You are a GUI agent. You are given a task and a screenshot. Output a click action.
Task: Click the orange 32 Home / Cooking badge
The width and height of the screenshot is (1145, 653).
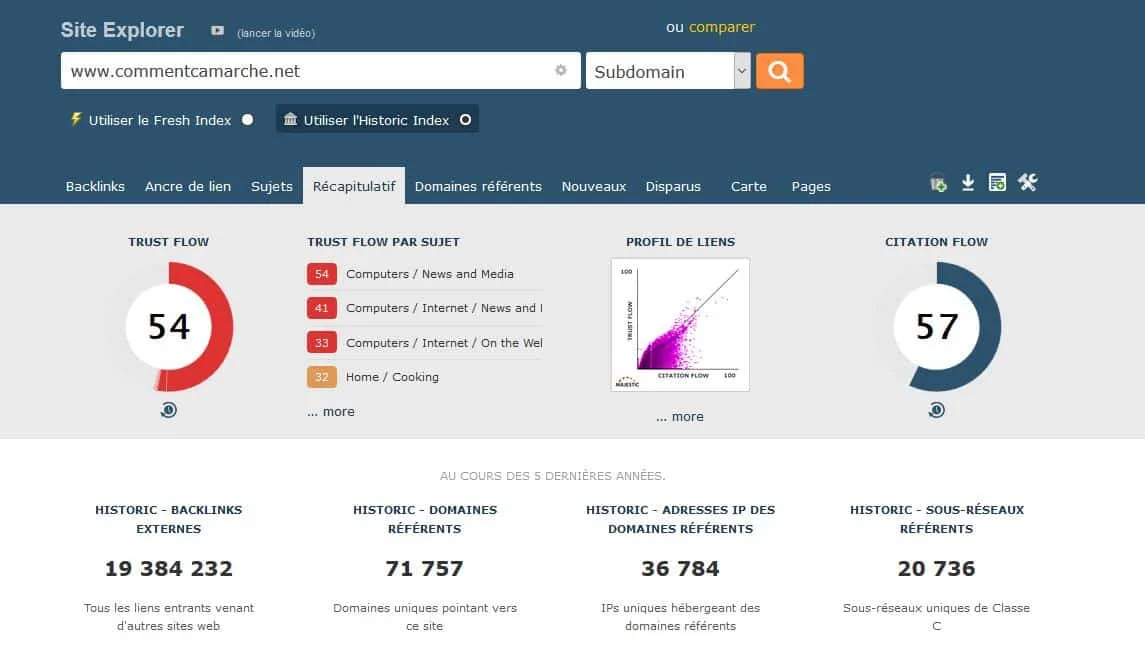tap(321, 377)
